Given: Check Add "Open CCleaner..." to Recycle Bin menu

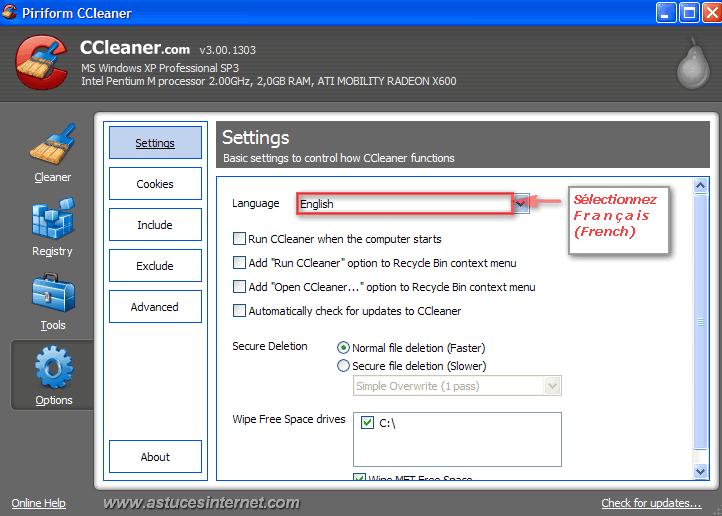Looking at the screenshot, I should [239, 286].
